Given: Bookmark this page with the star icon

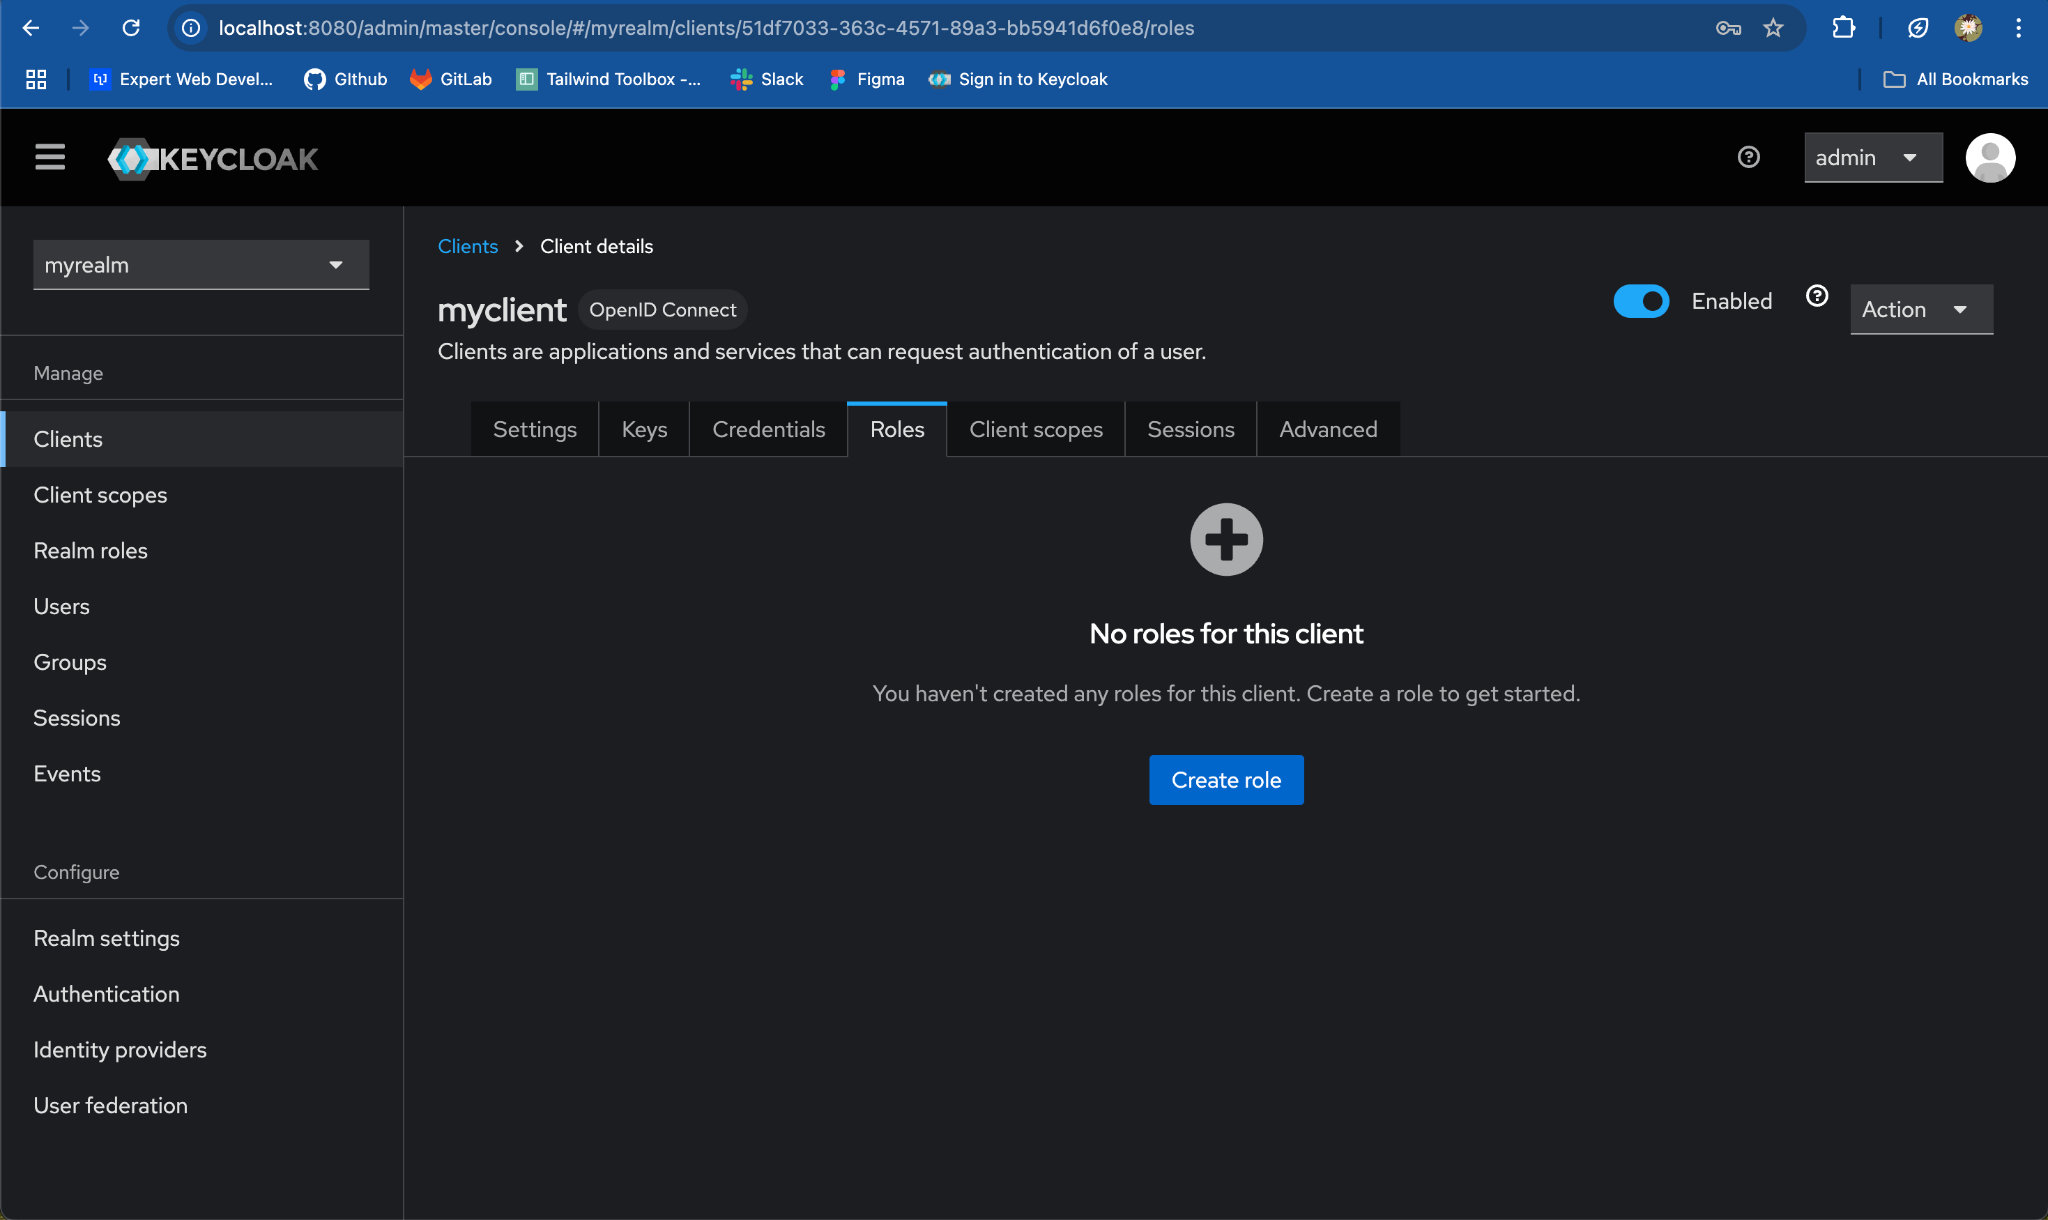Looking at the screenshot, I should click(x=1773, y=28).
